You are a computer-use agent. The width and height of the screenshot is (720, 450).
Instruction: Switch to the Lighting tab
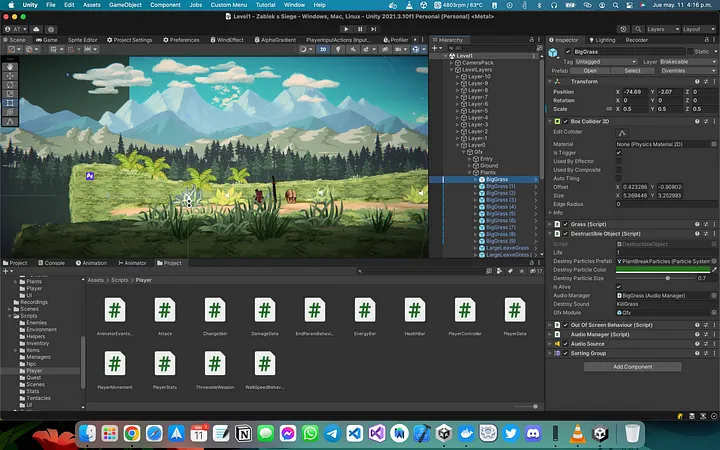pyautogui.click(x=602, y=40)
